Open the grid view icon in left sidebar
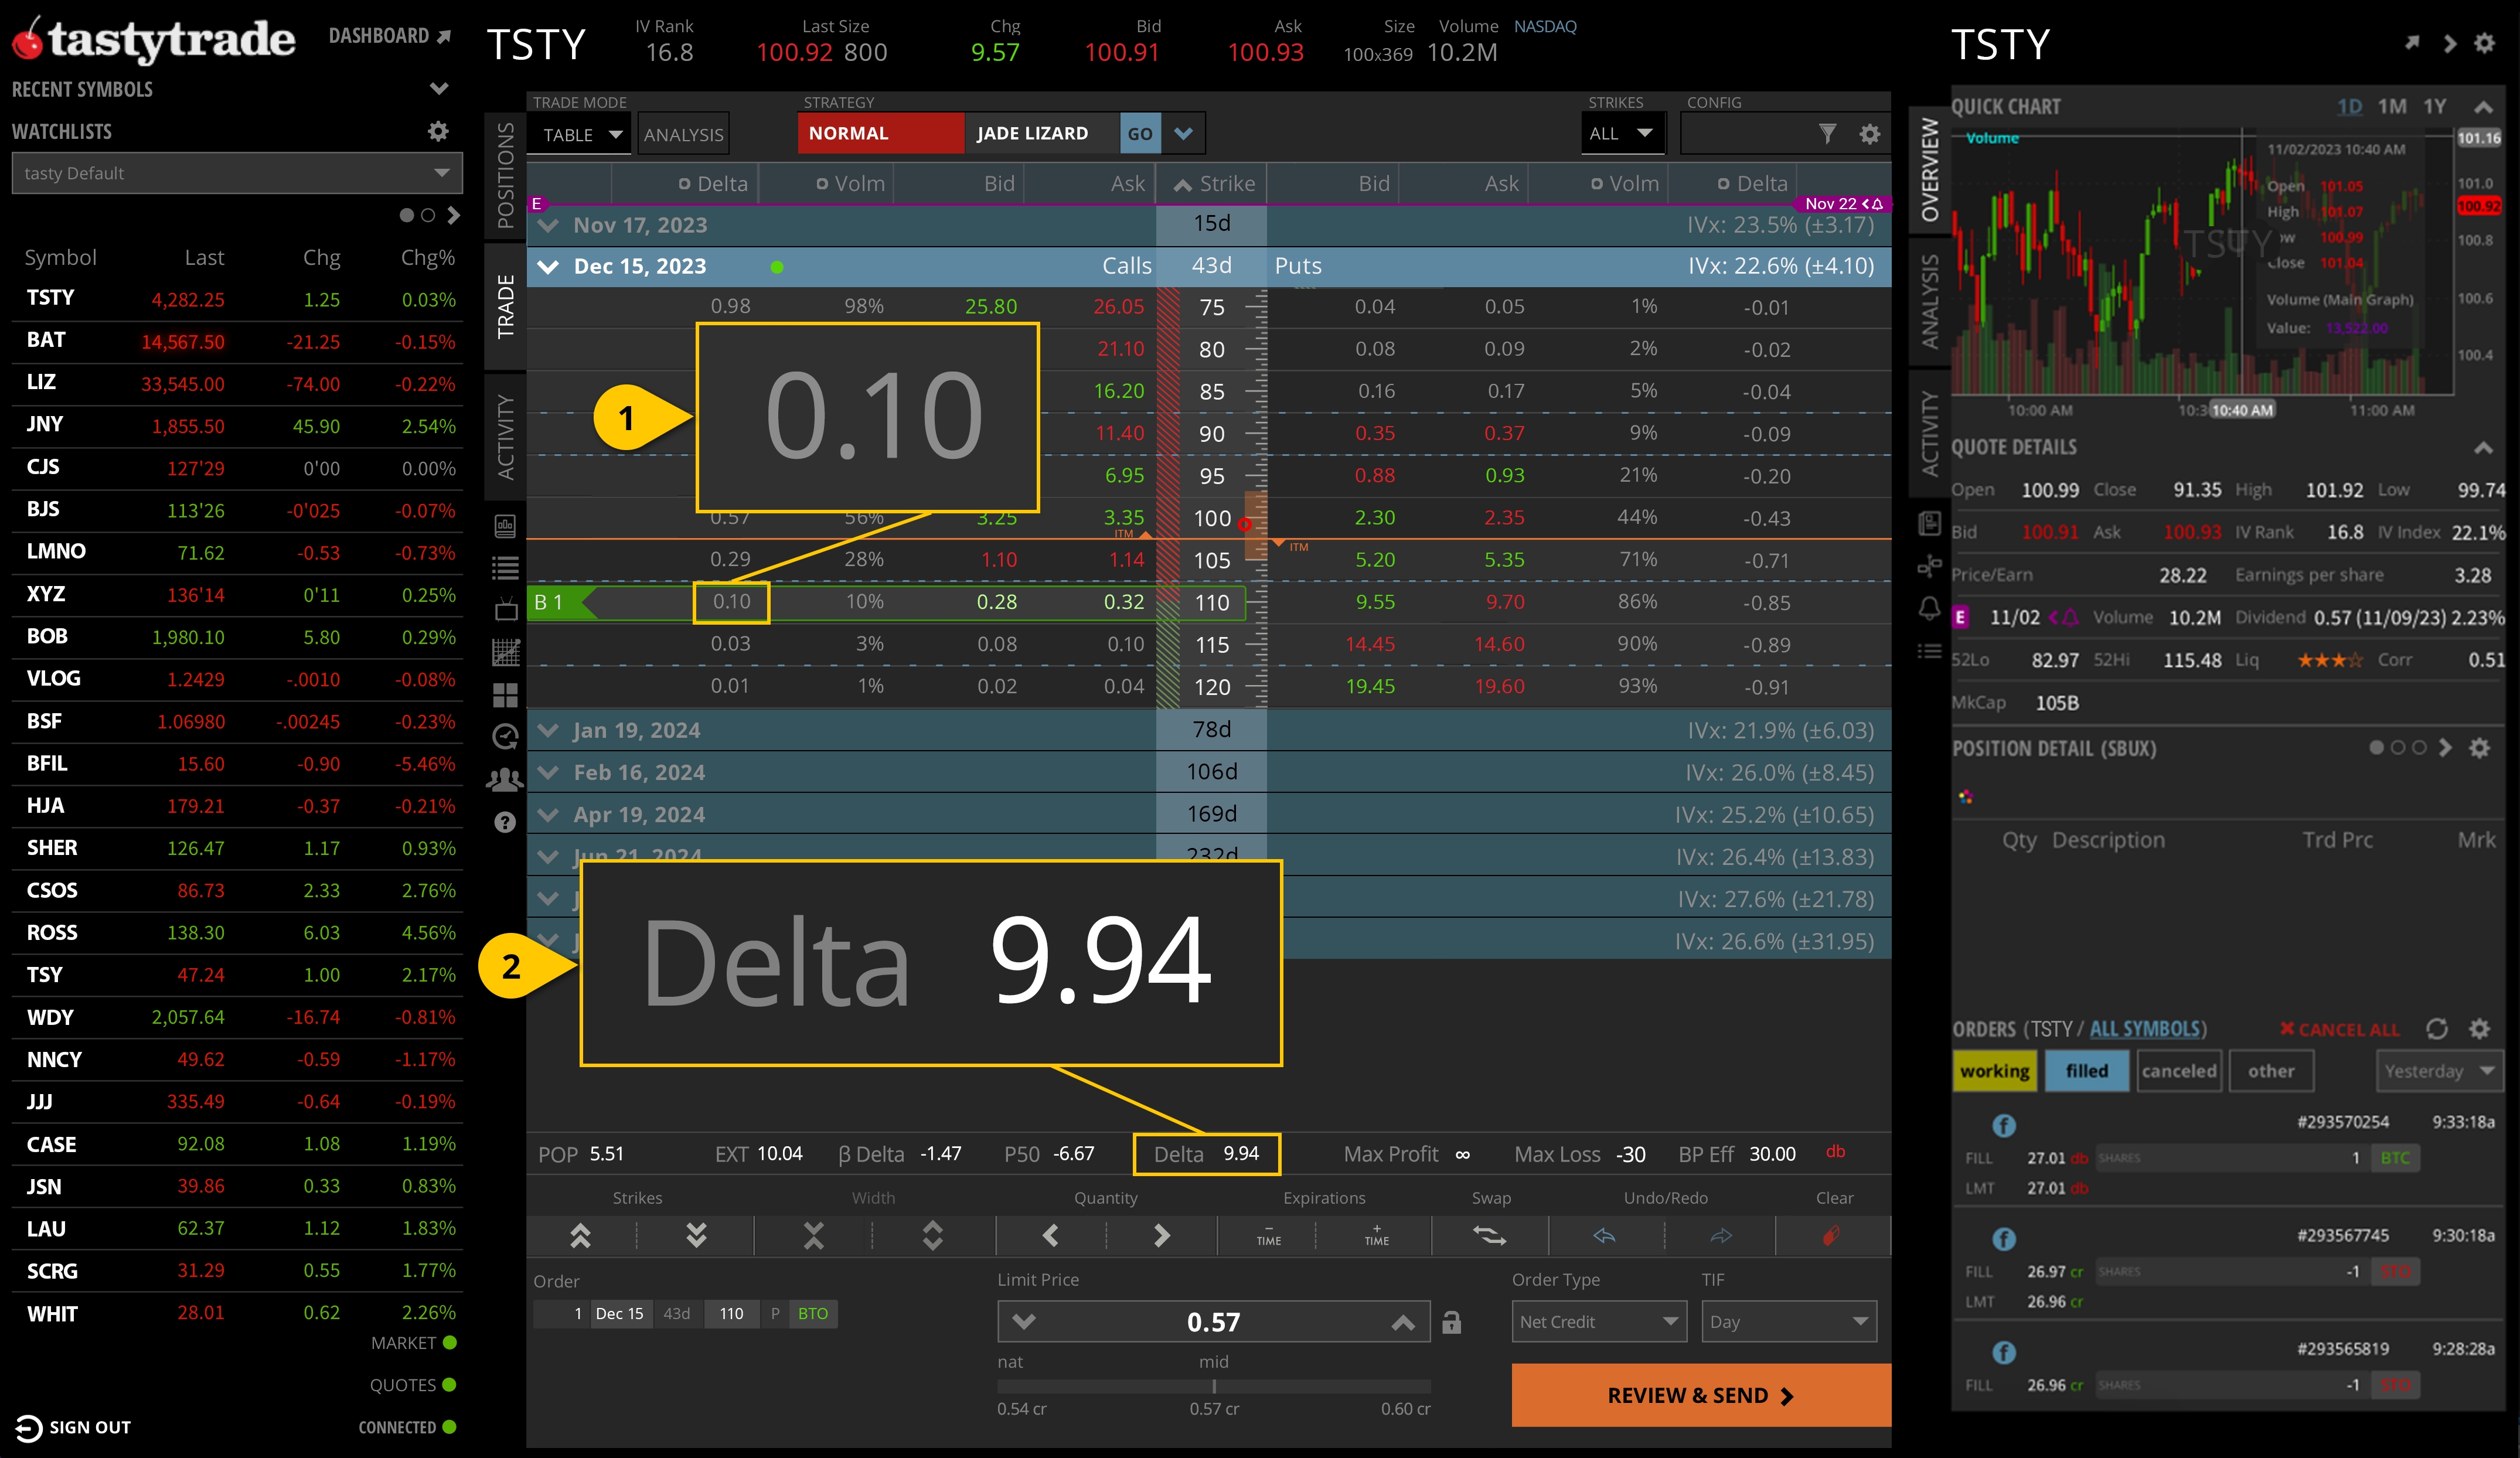The height and width of the screenshot is (1458, 2520). click(506, 695)
